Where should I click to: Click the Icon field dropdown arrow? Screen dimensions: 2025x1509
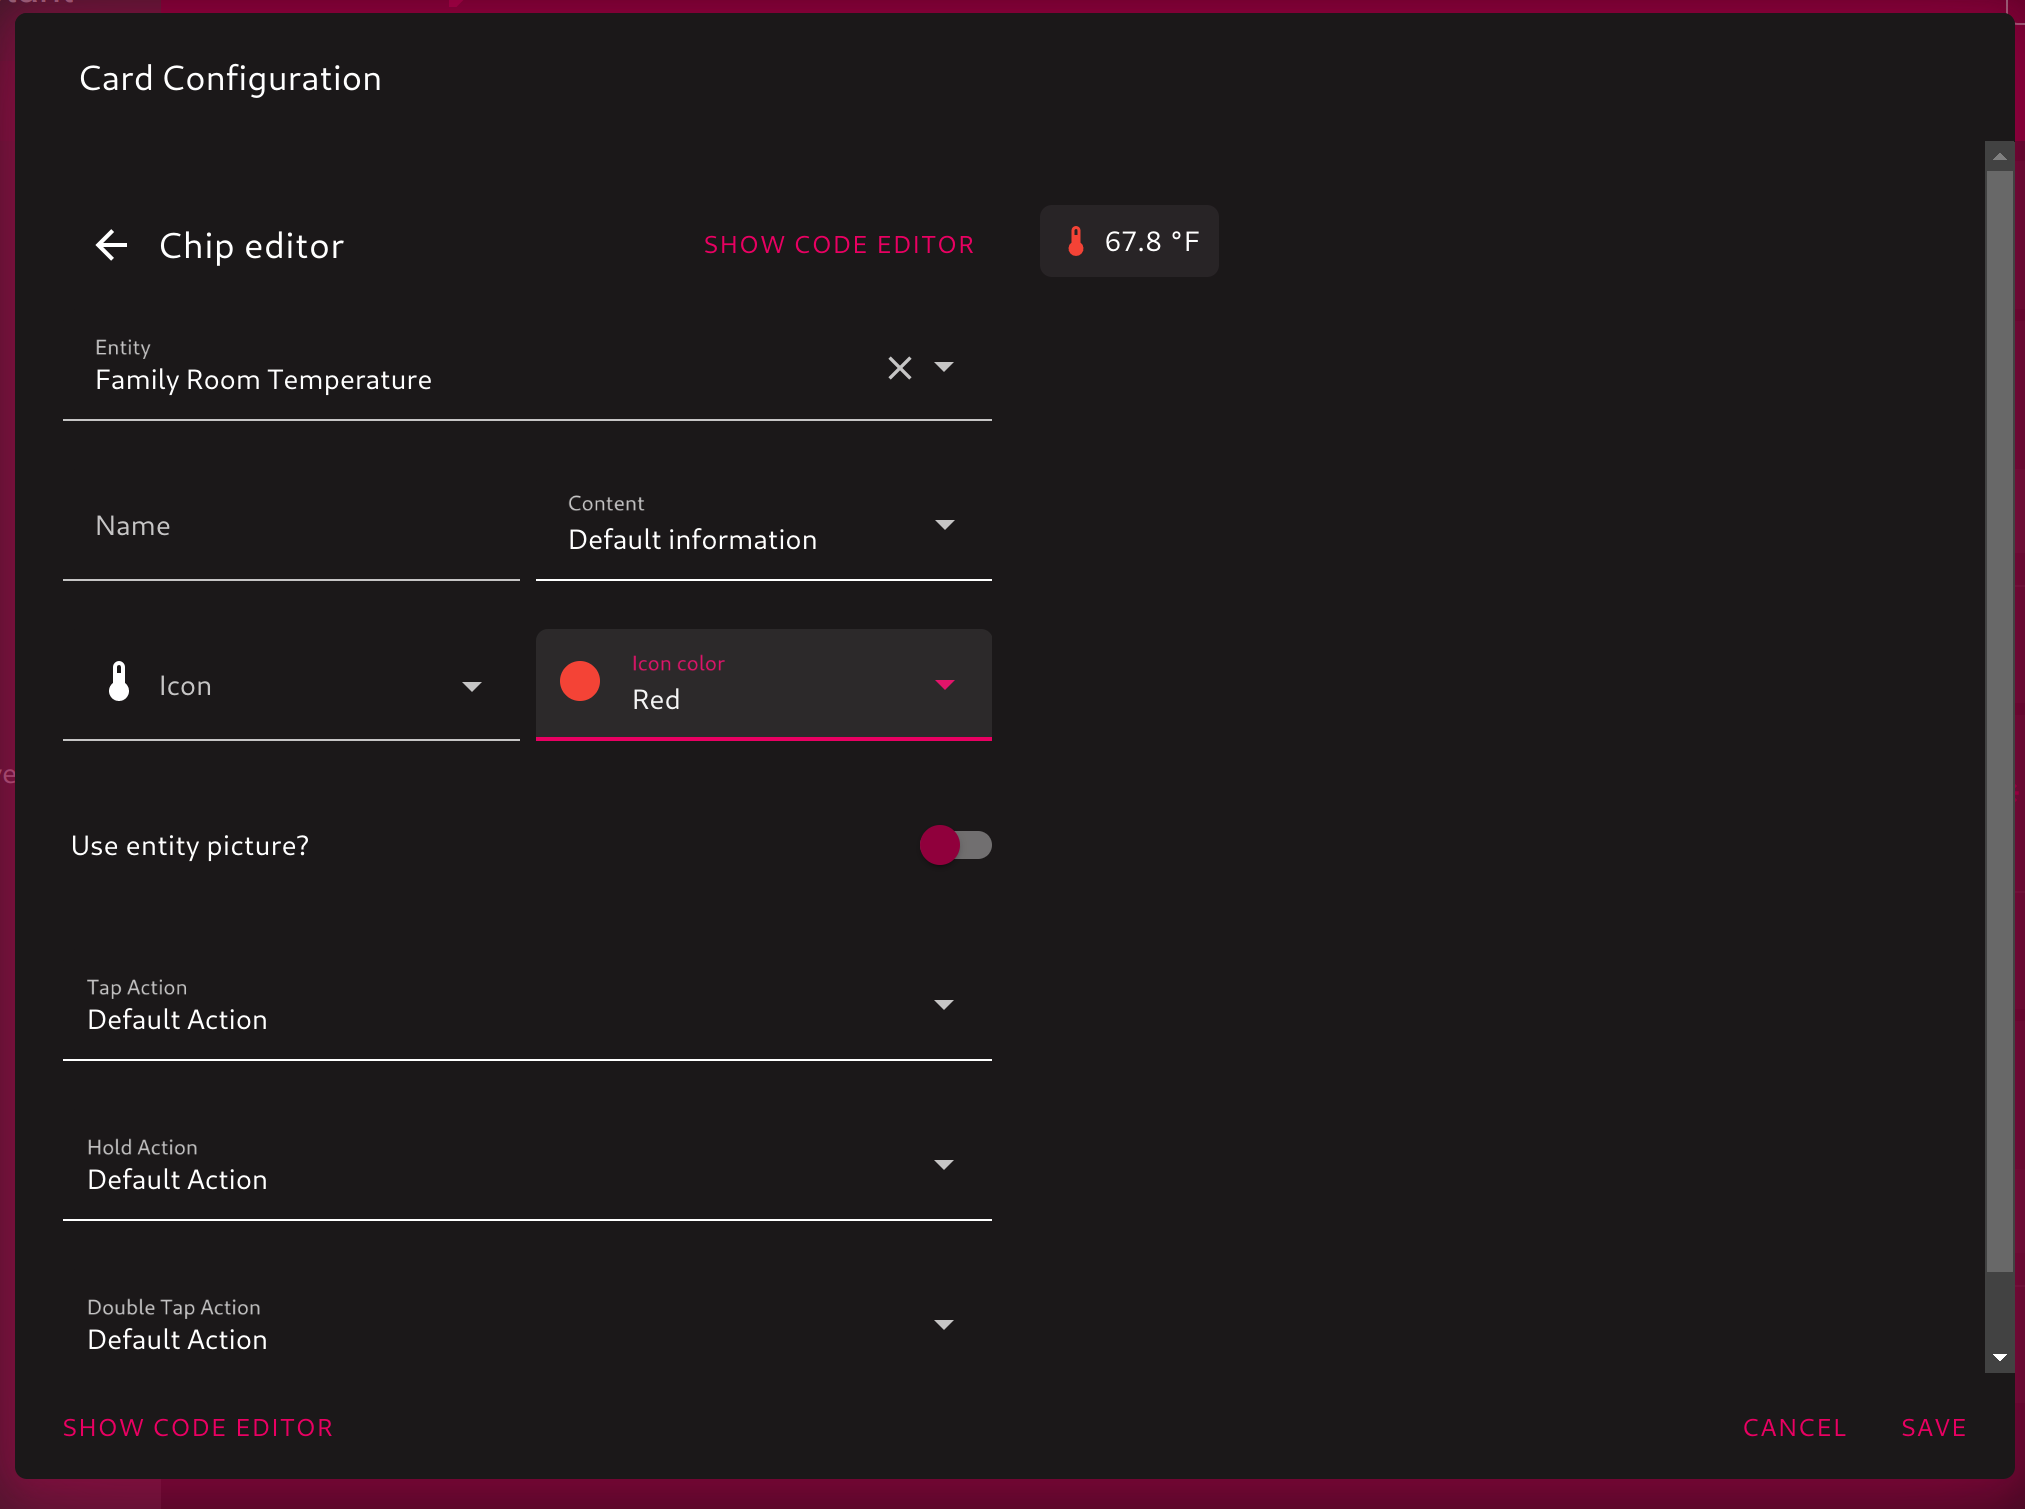click(472, 687)
